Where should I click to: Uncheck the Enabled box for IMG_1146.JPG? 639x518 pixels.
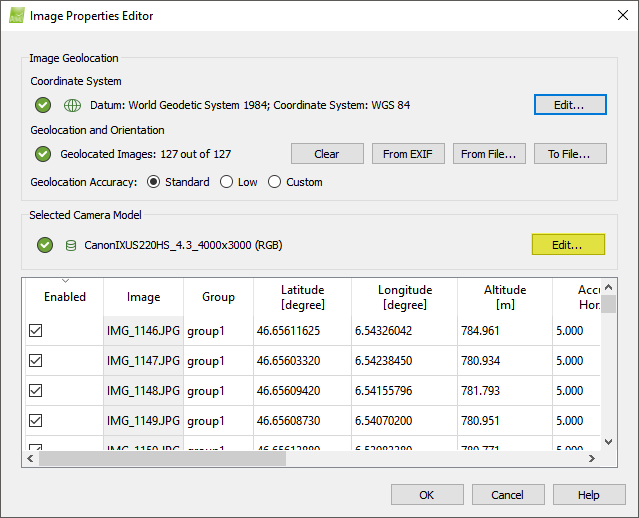pos(36,331)
